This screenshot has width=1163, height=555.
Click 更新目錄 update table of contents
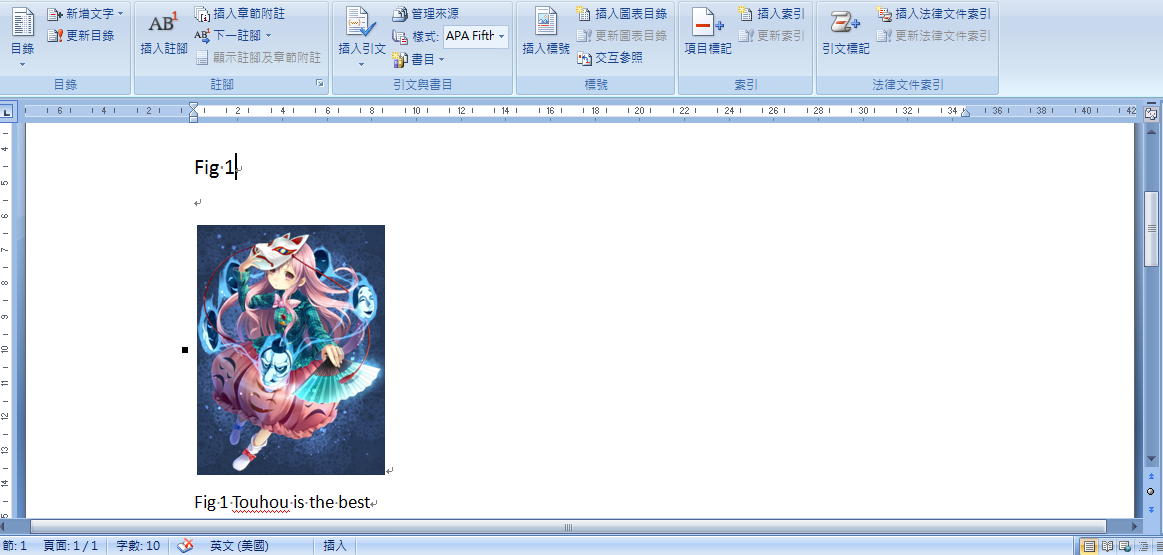coord(80,35)
